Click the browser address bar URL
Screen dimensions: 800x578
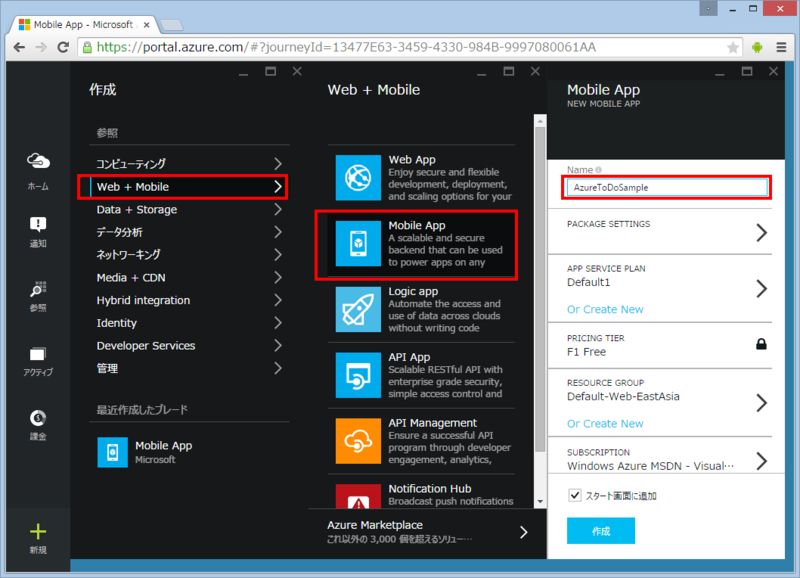pyautogui.click(x=346, y=47)
